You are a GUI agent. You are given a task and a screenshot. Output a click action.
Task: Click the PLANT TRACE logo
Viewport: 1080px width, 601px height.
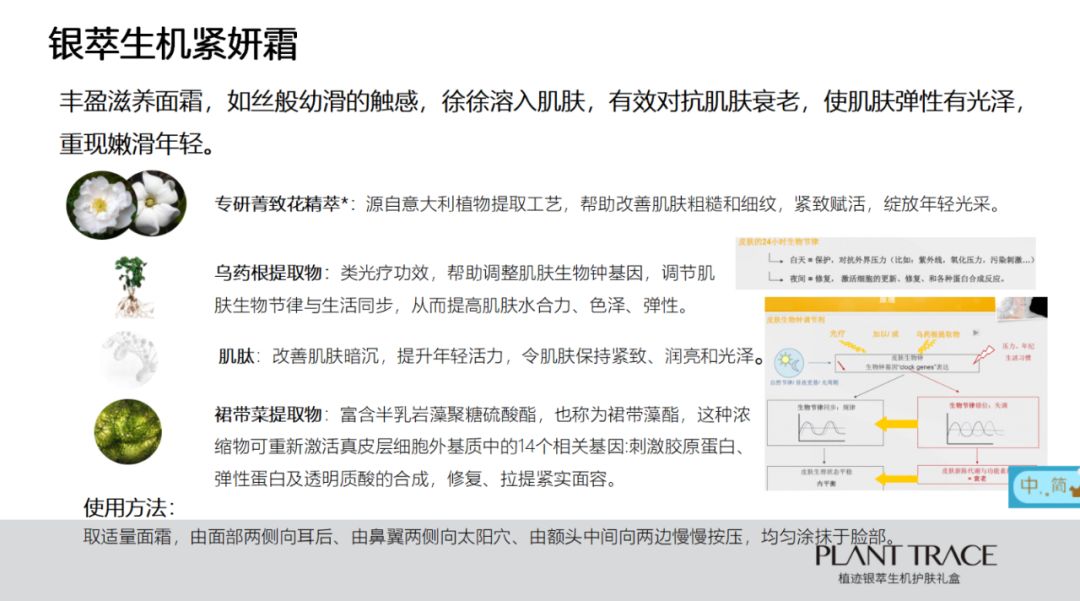tap(906, 556)
